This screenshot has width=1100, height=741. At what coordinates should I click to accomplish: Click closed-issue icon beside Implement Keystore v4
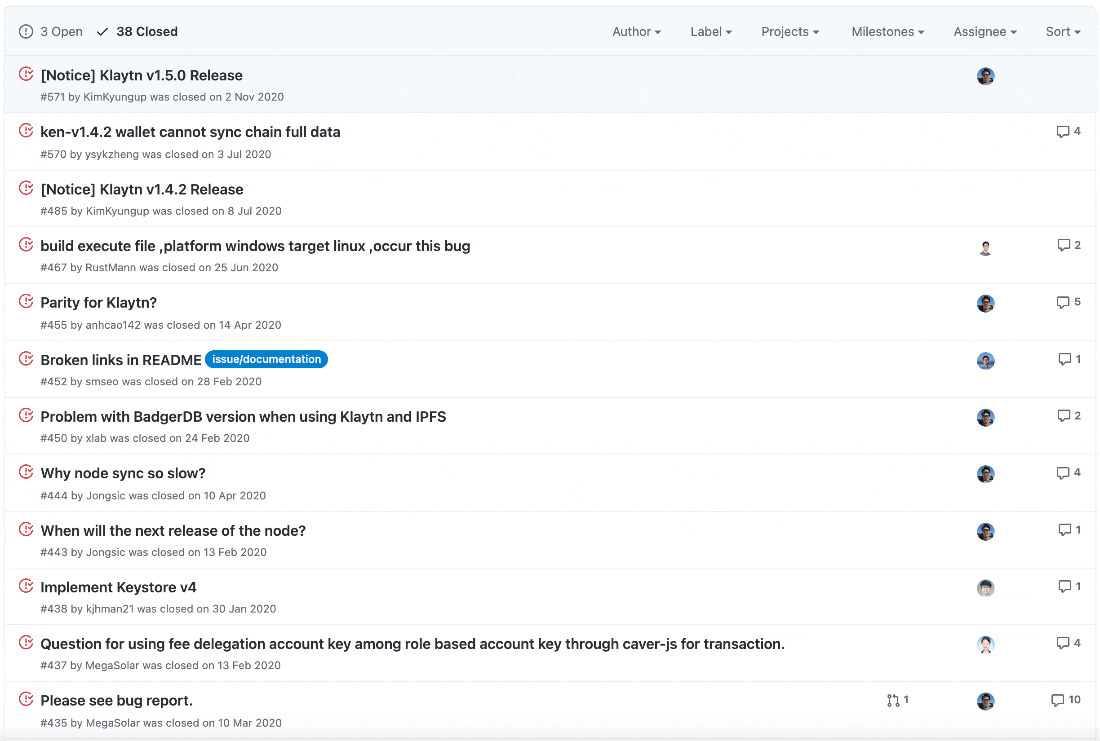coord(26,586)
